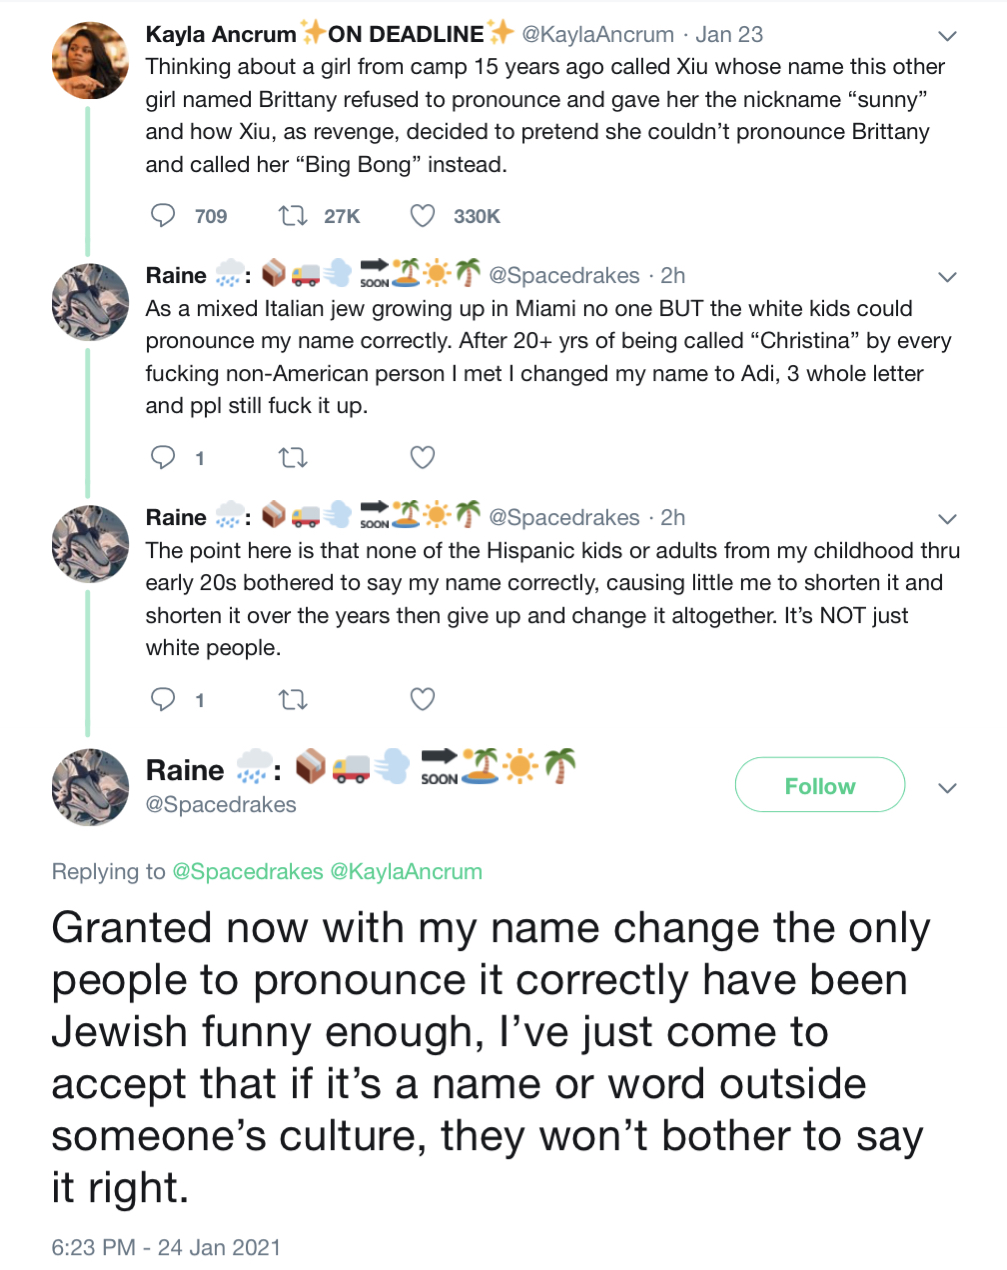Screen dimensions: 1007x1270
Task: Reply to Kayla Ancrum's tweet
Action: tap(163, 215)
